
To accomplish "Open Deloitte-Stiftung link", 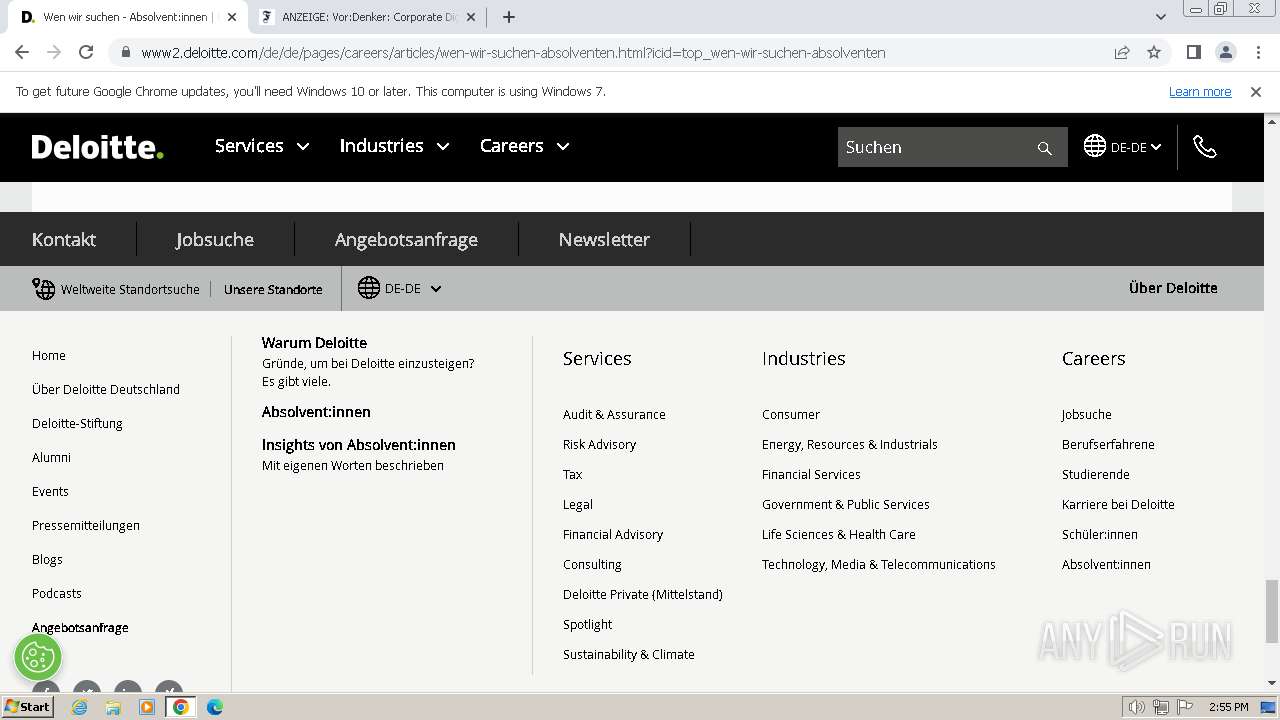I will pyautogui.click(x=77, y=423).
